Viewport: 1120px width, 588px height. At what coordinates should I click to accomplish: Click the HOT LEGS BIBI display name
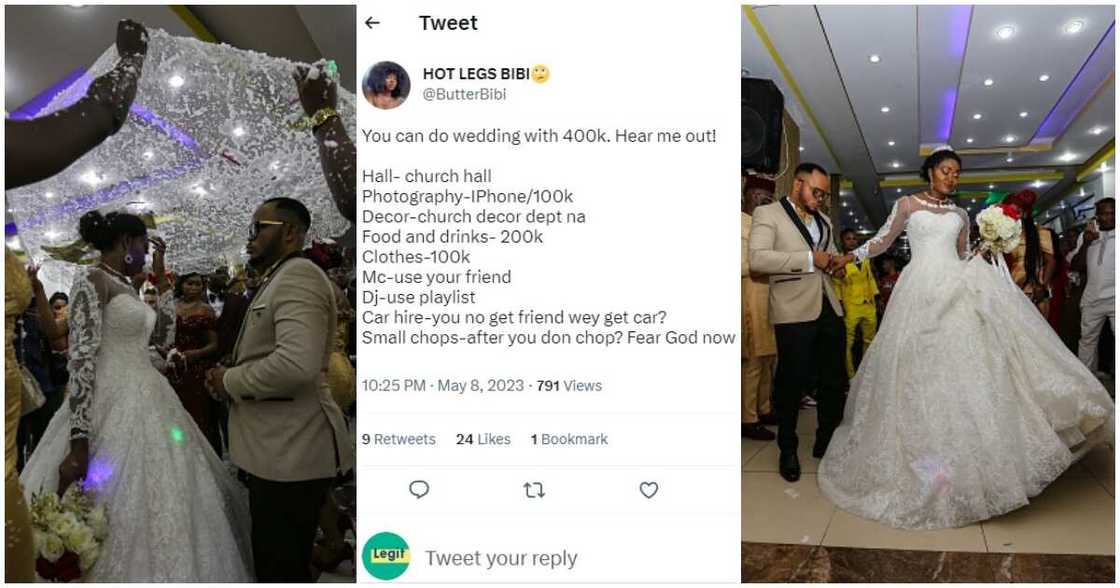[x=475, y=74]
